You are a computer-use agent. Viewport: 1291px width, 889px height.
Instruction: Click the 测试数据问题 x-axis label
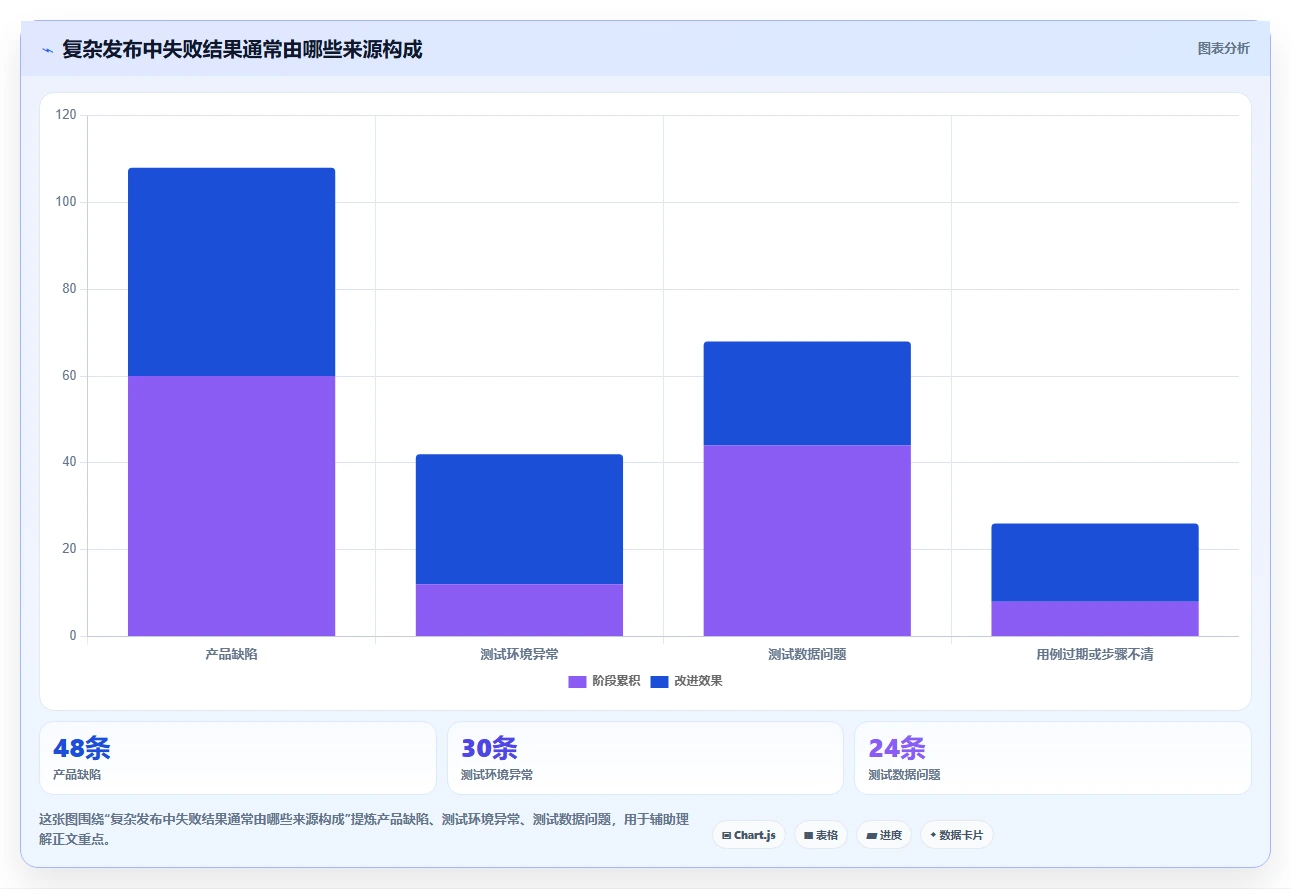click(x=807, y=654)
